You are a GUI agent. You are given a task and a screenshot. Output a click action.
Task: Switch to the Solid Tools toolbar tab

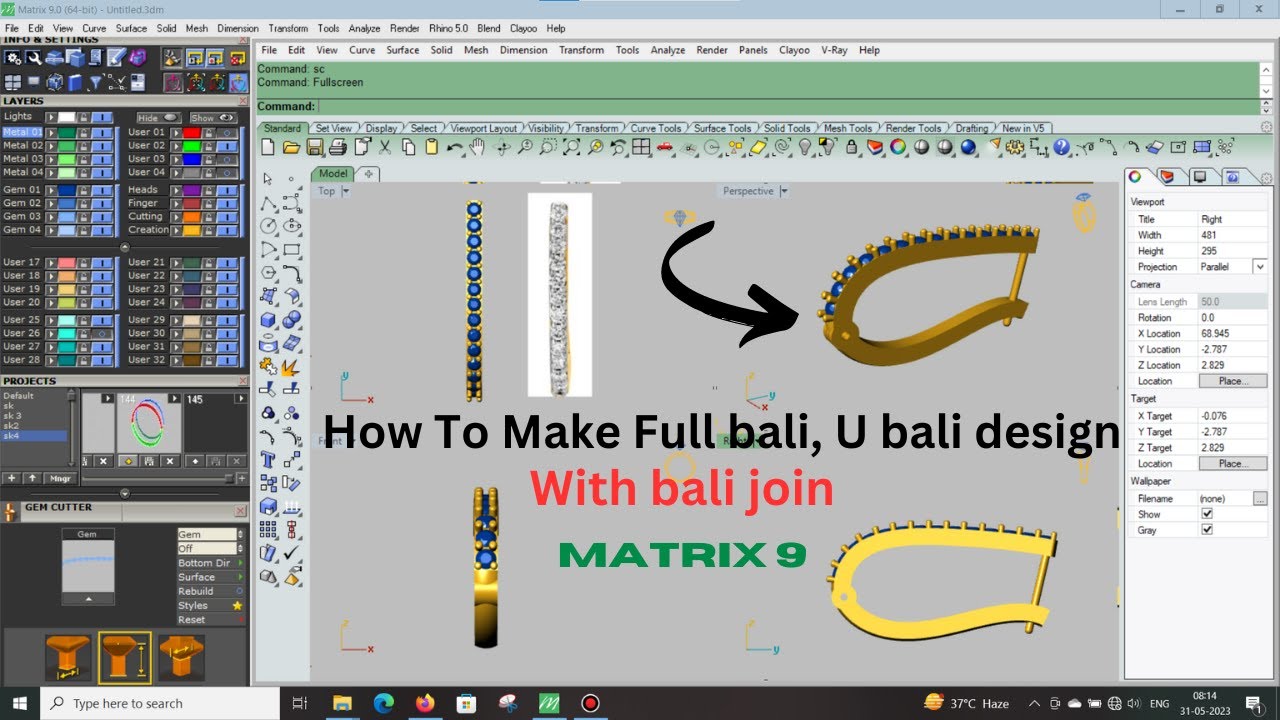(x=787, y=128)
